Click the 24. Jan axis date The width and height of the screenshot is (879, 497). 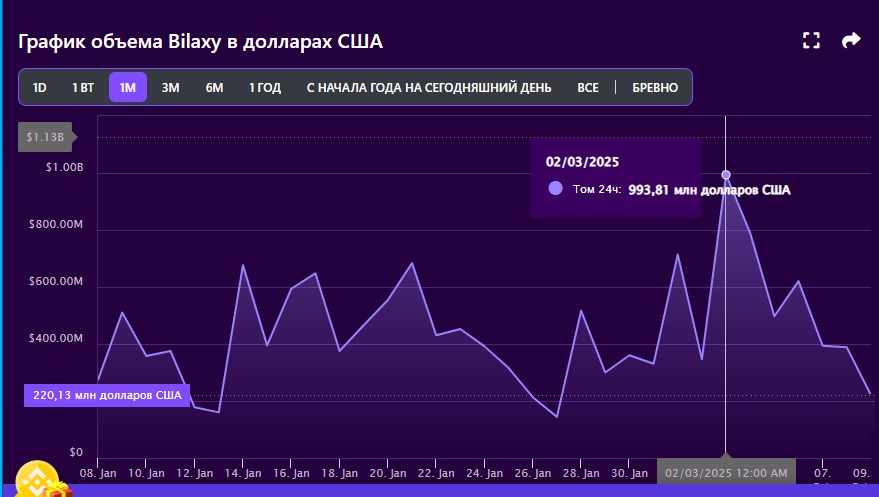[484, 473]
